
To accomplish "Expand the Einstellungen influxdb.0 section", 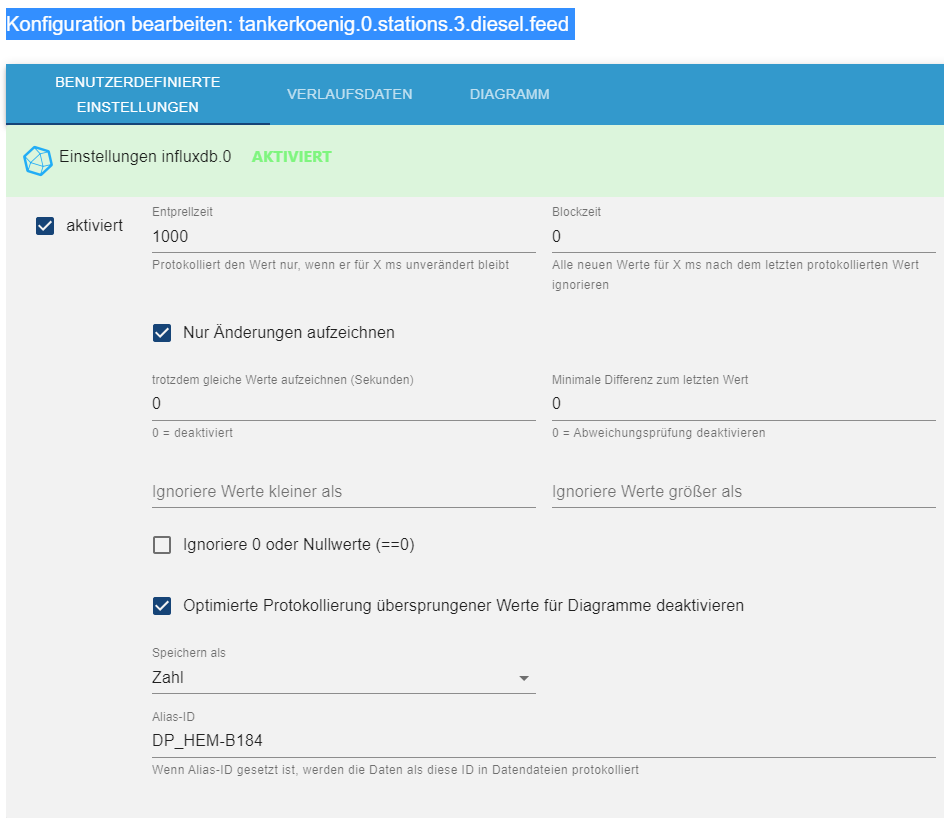I will [145, 157].
